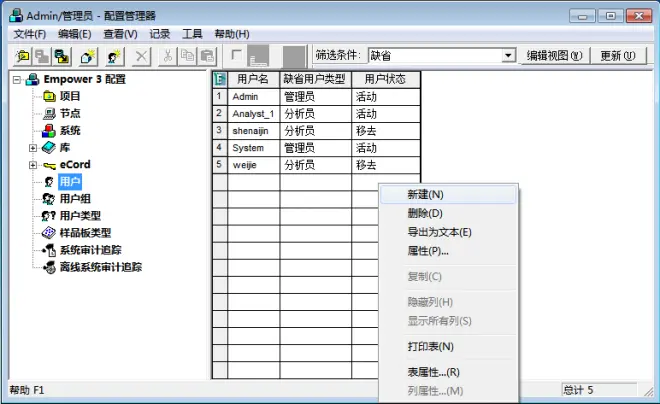
Task: Select the 离线系统审计追踪 tree item
Action: click(x=101, y=267)
